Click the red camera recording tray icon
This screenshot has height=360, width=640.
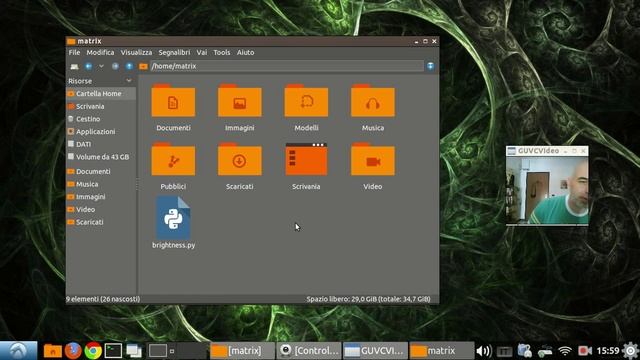pos(585,351)
